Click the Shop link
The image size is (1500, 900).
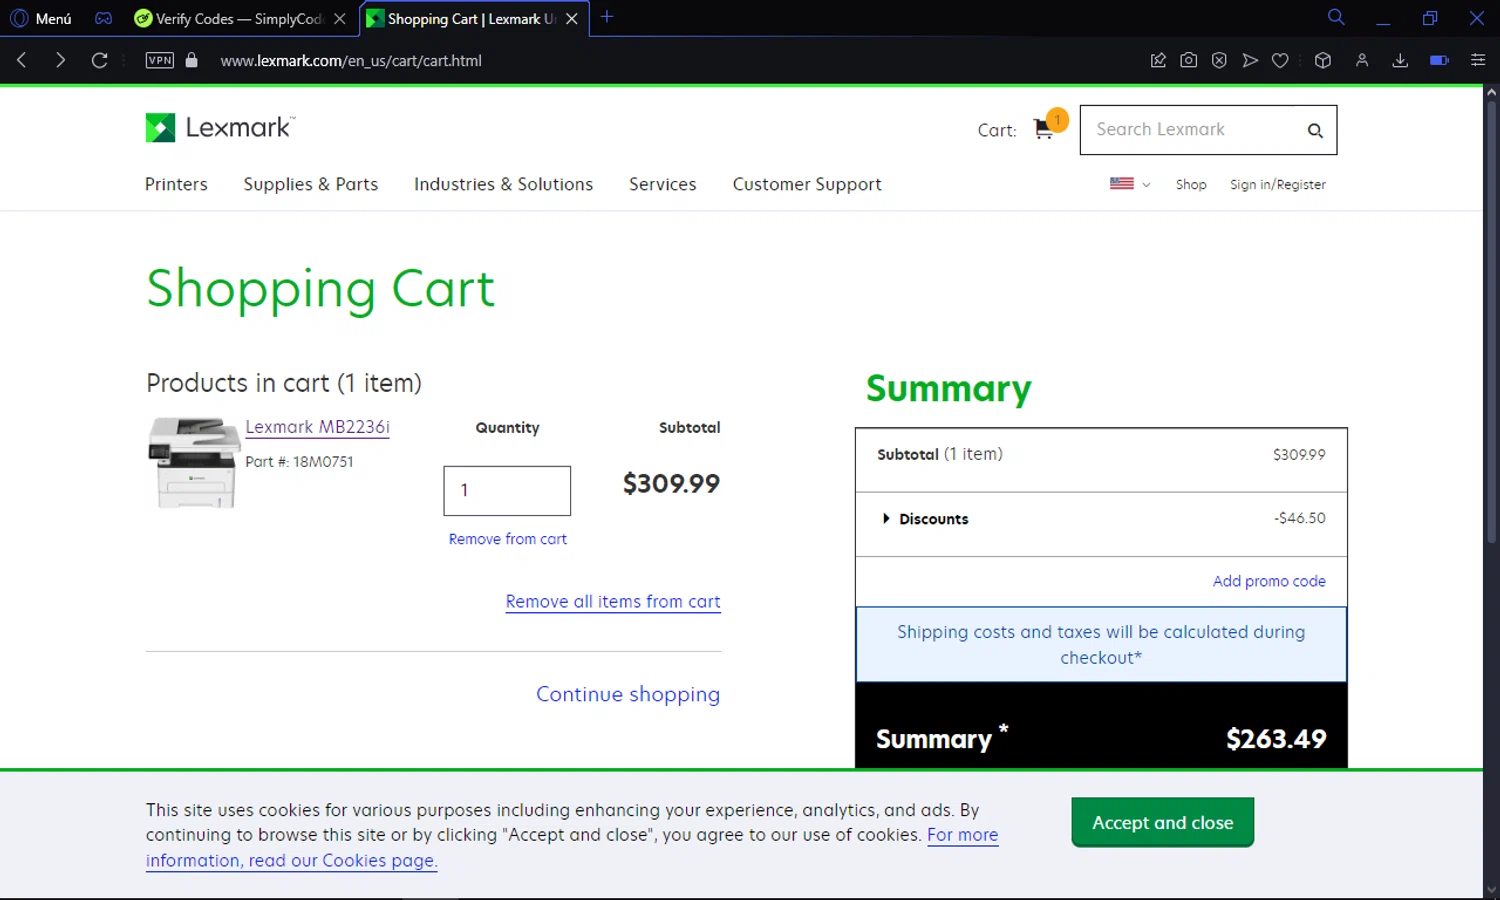[1191, 184]
